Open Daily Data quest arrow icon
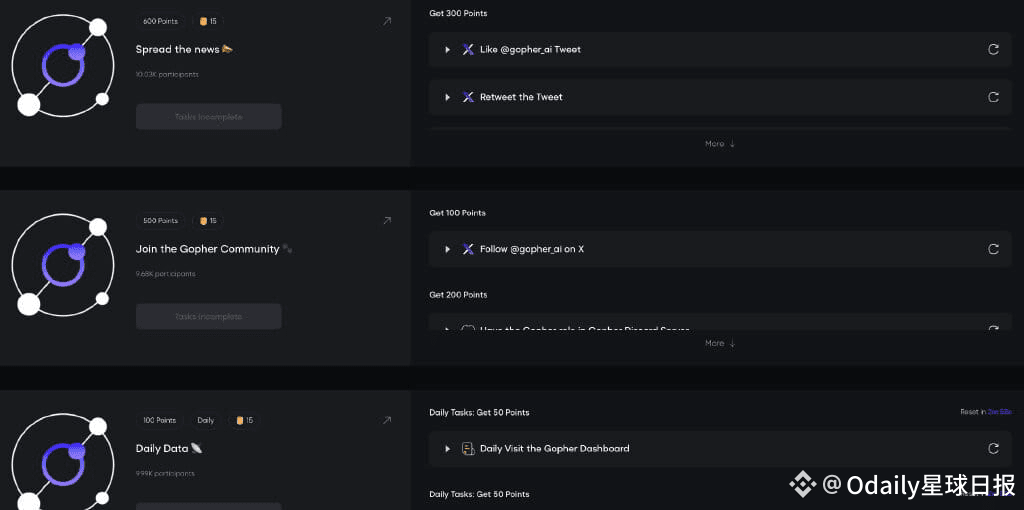Viewport: 1024px width, 510px height. tap(387, 421)
